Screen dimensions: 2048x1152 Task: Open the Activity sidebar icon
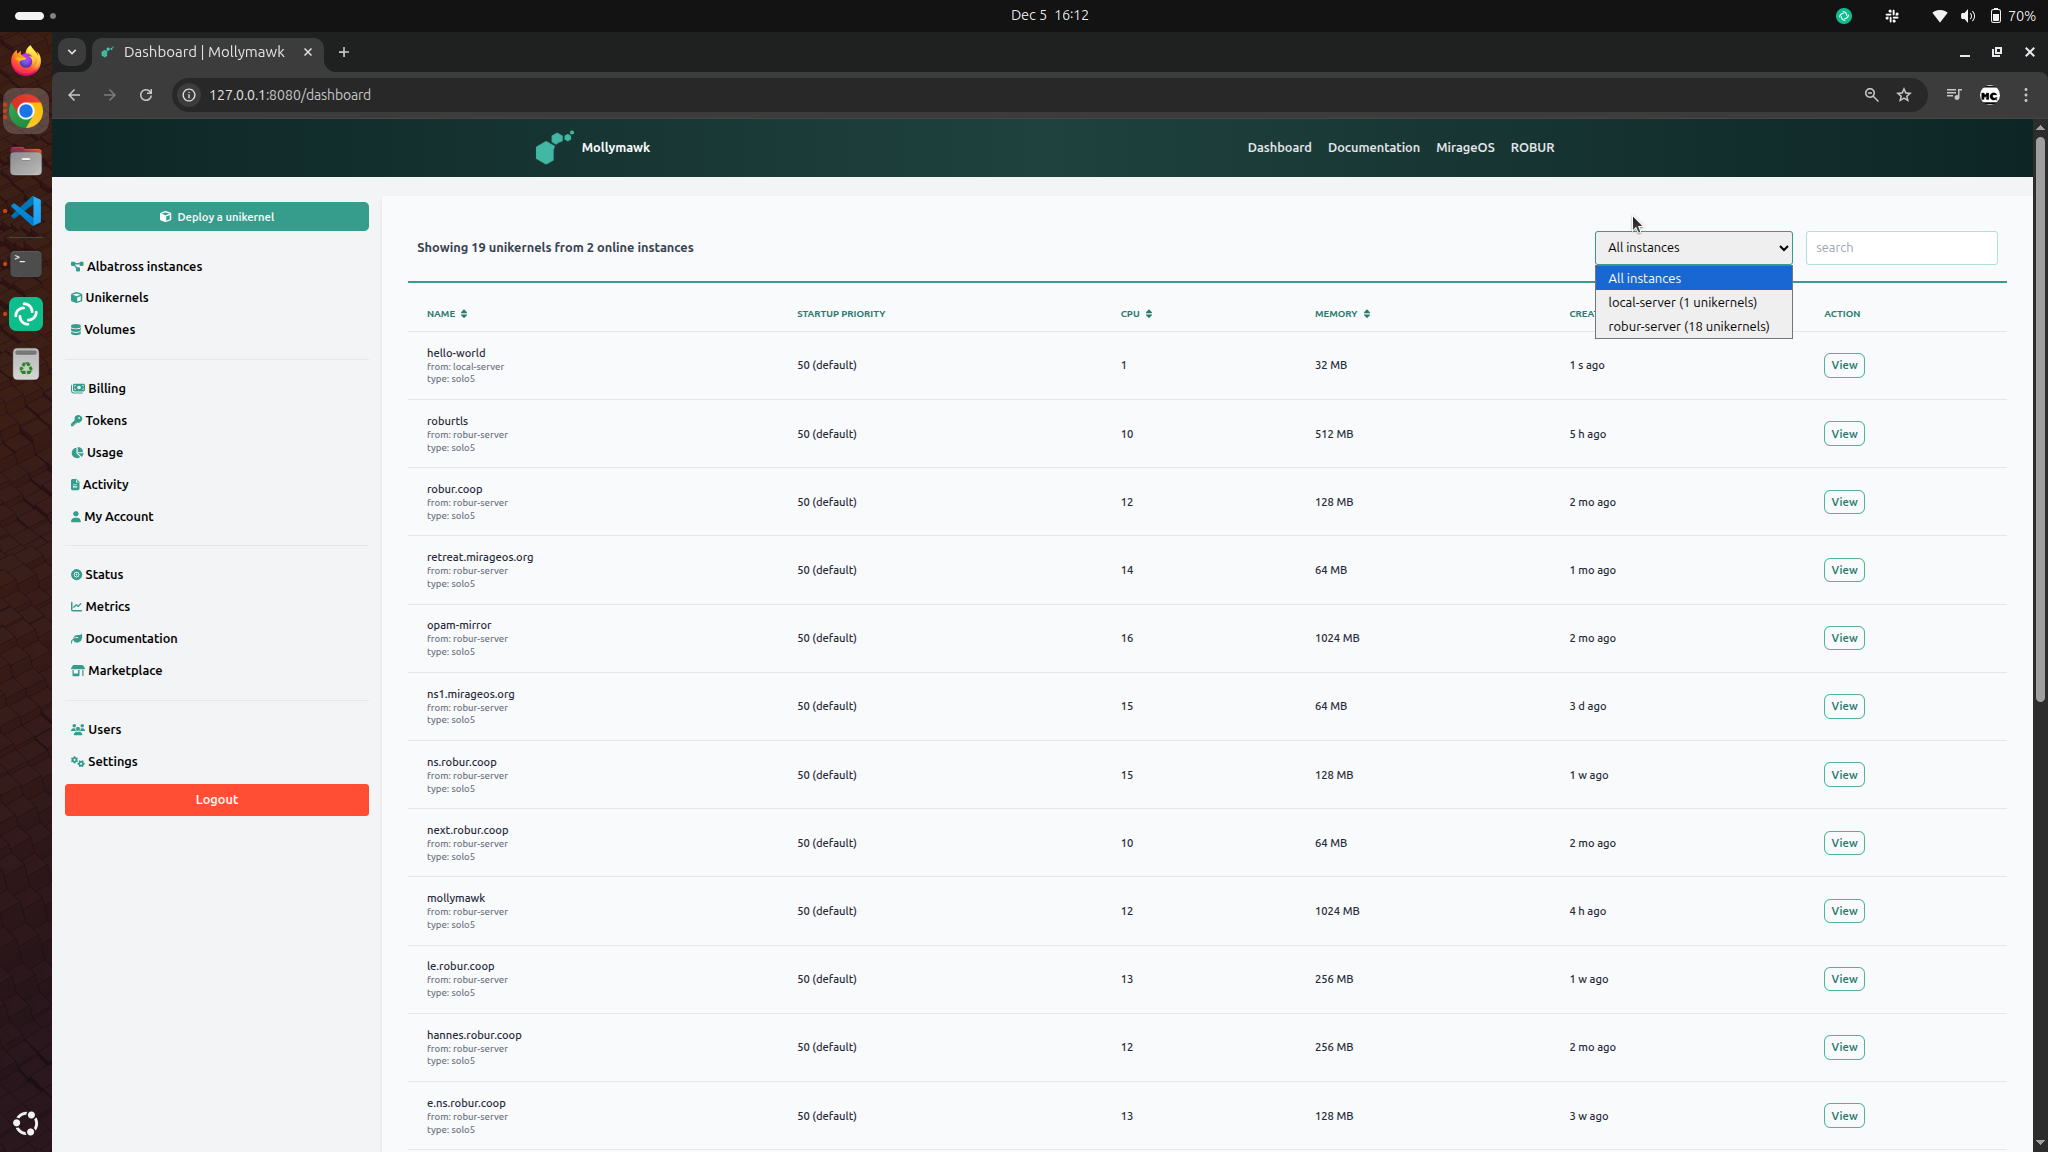78,484
